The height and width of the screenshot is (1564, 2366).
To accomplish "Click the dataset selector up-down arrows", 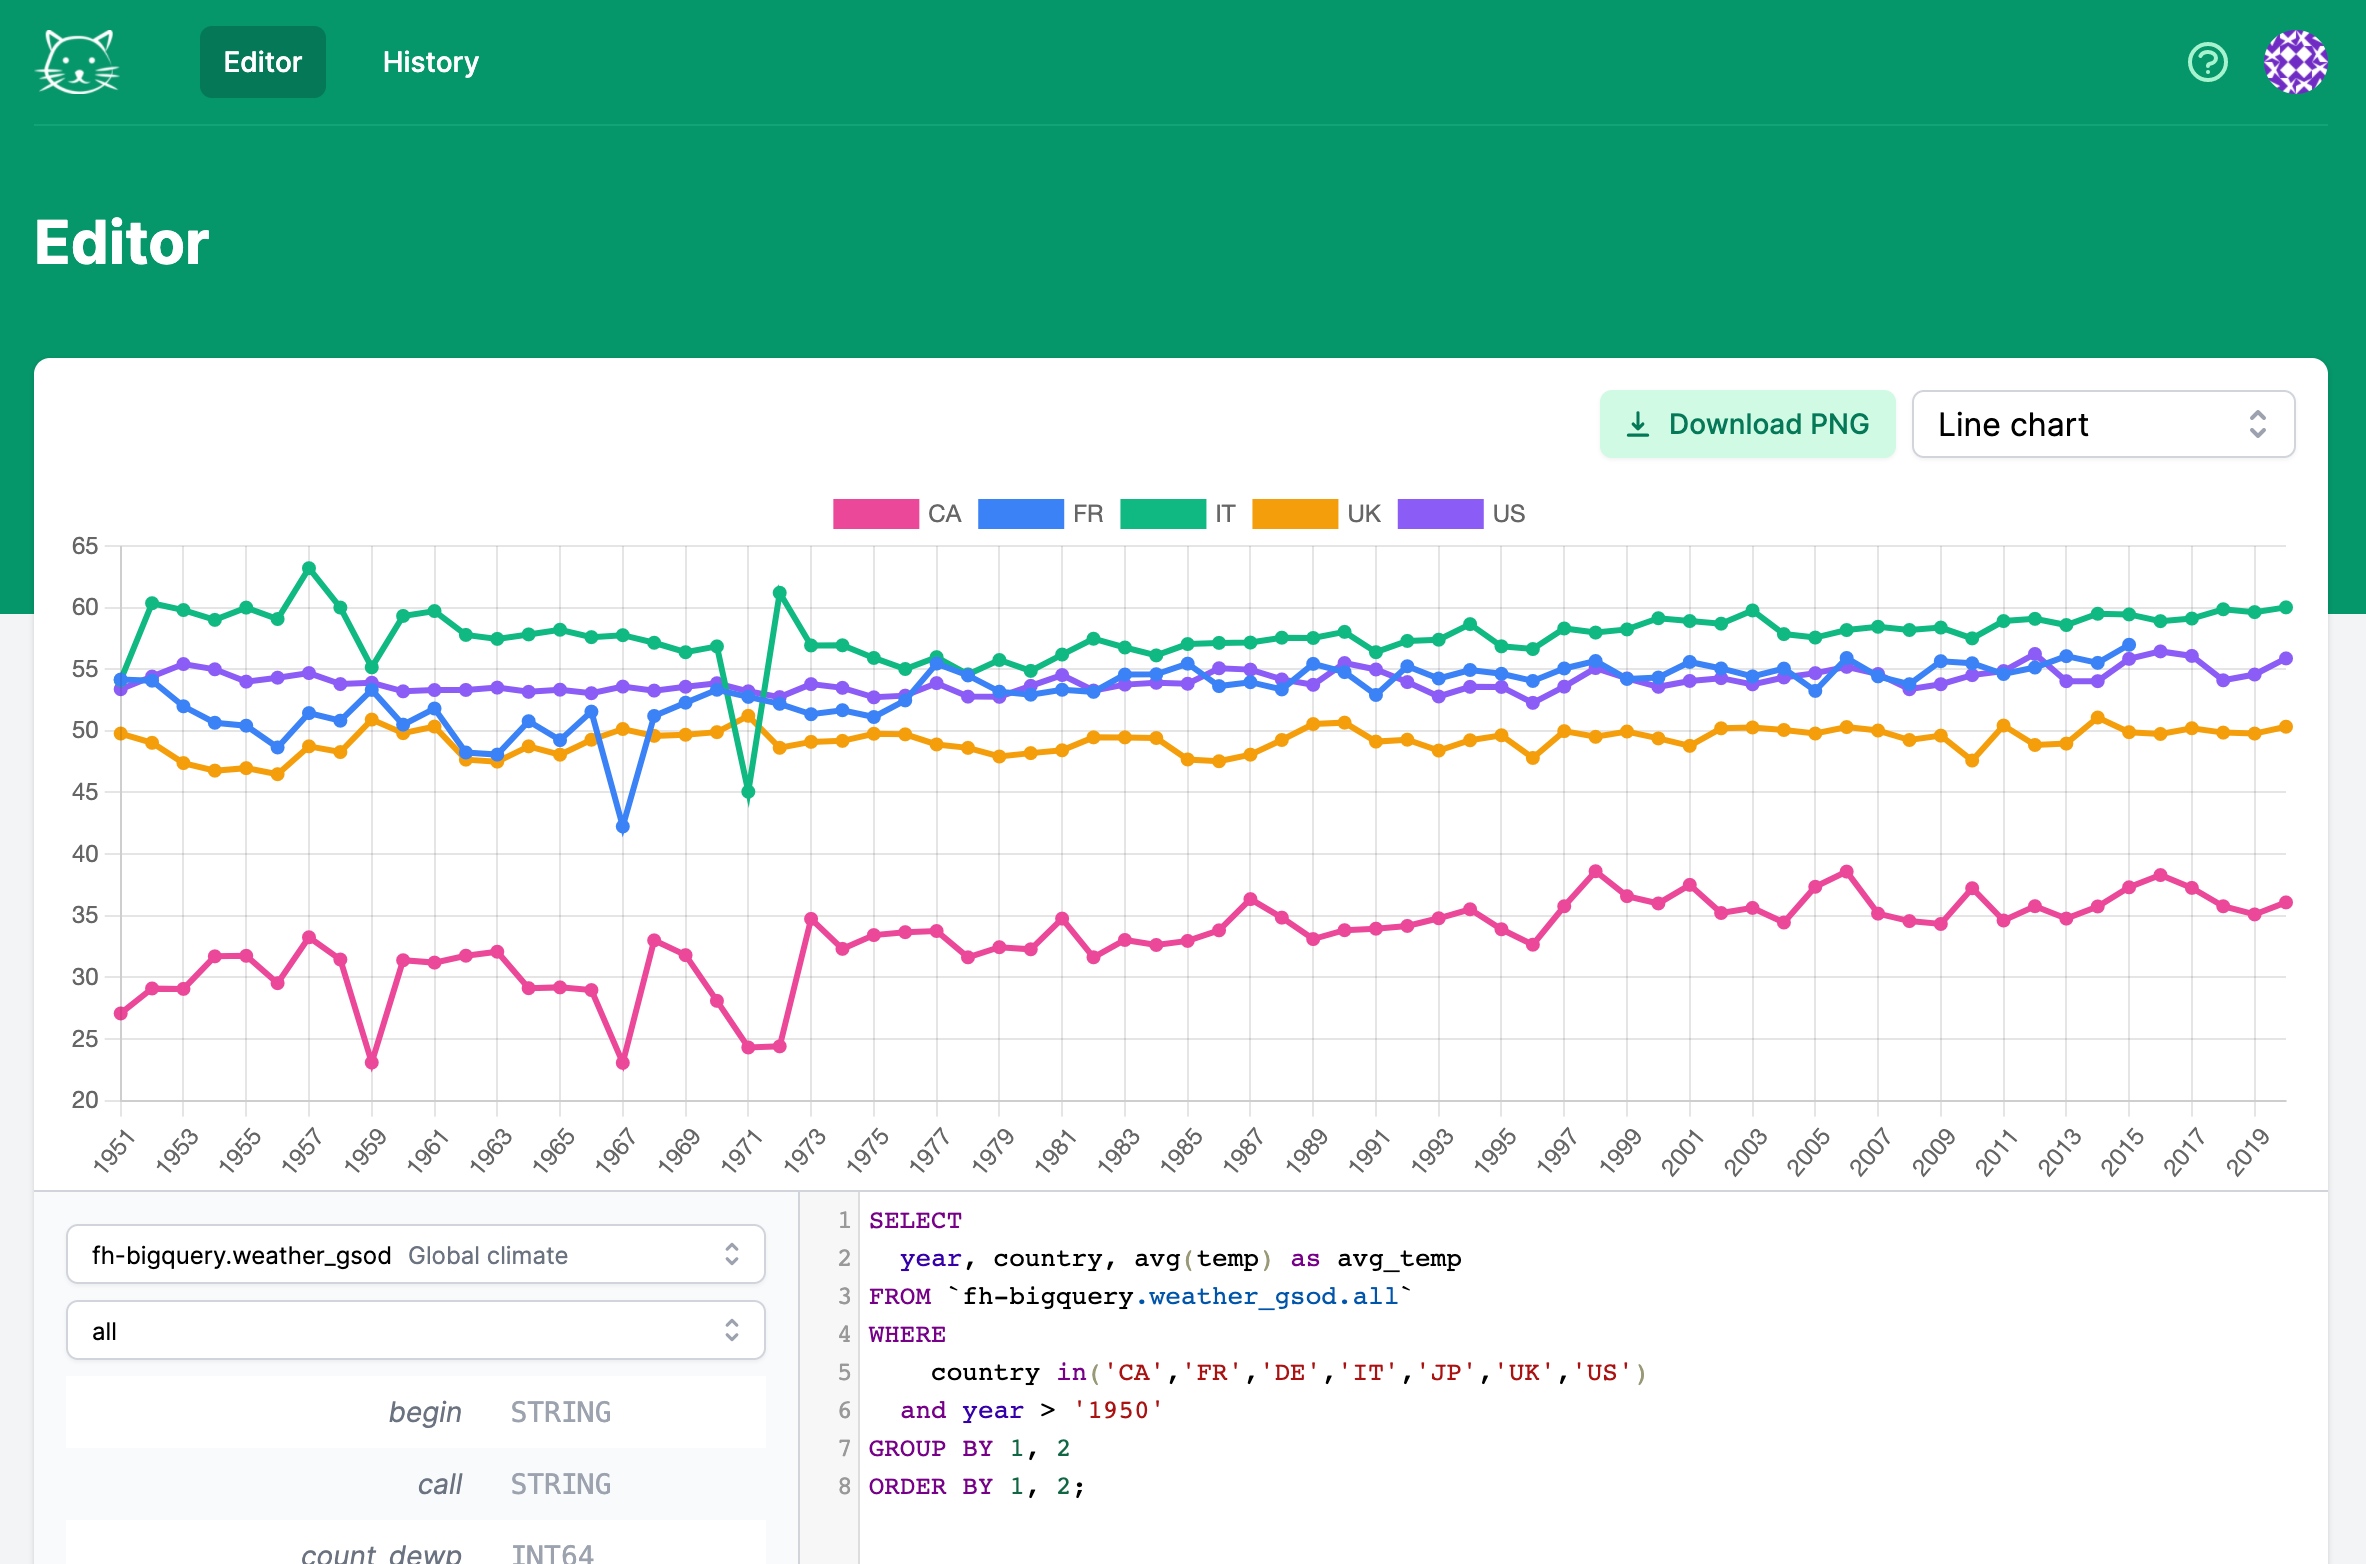I will pos(732,1255).
